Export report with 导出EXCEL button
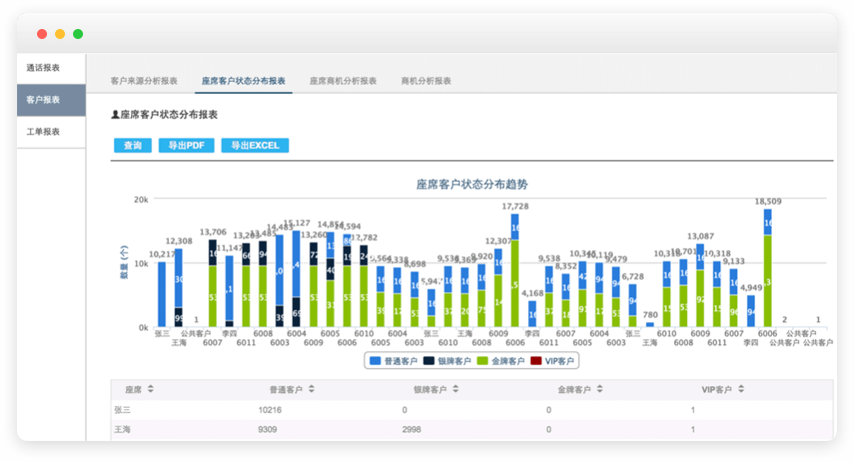Viewport: 854px width, 462px height. pos(254,145)
